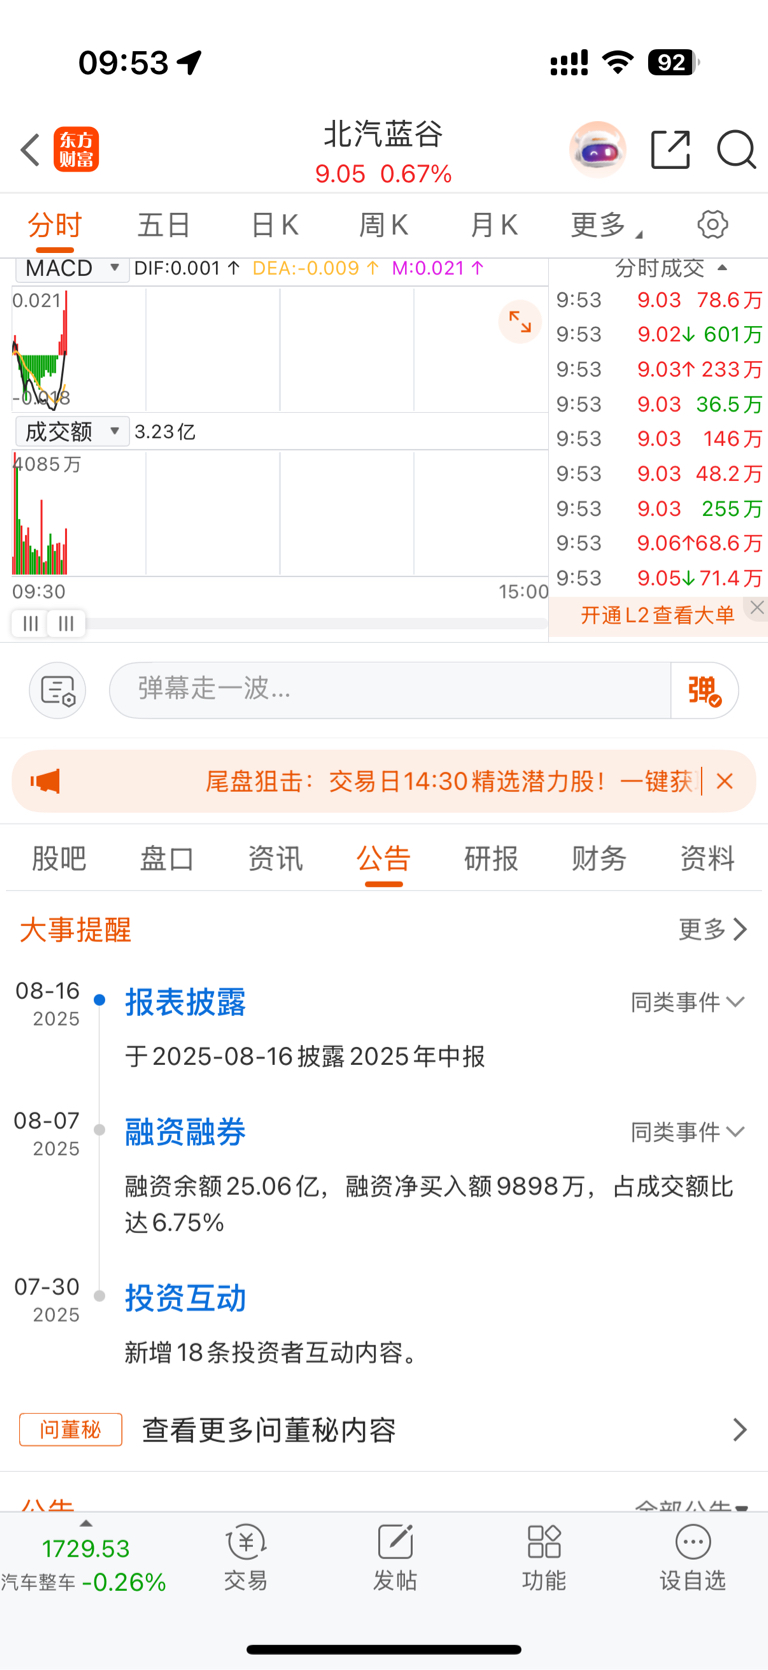Expand 同类事件 for 报表披露
The height and width of the screenshot is (1670, 768).
click(x=687, y=1002)
